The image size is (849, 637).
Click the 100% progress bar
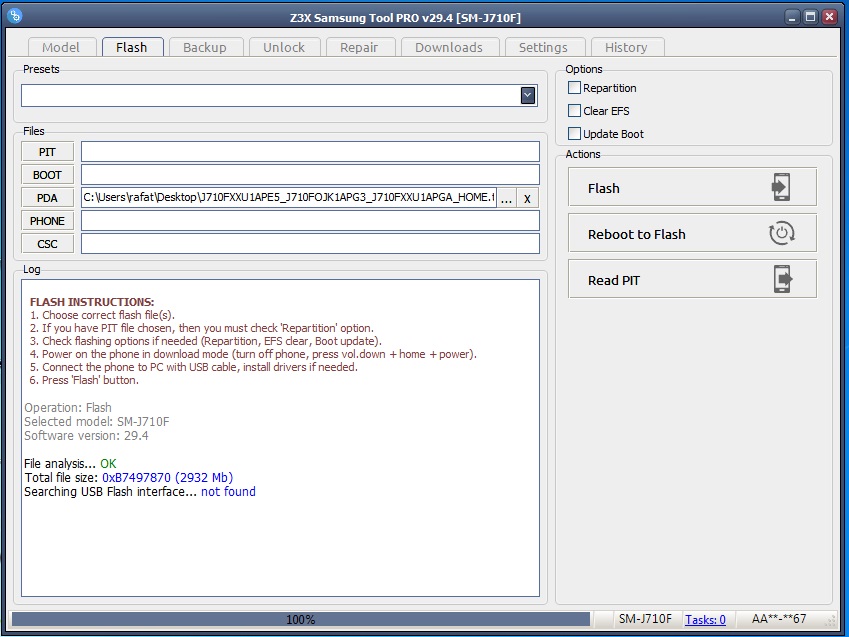[x=301, y=619]
